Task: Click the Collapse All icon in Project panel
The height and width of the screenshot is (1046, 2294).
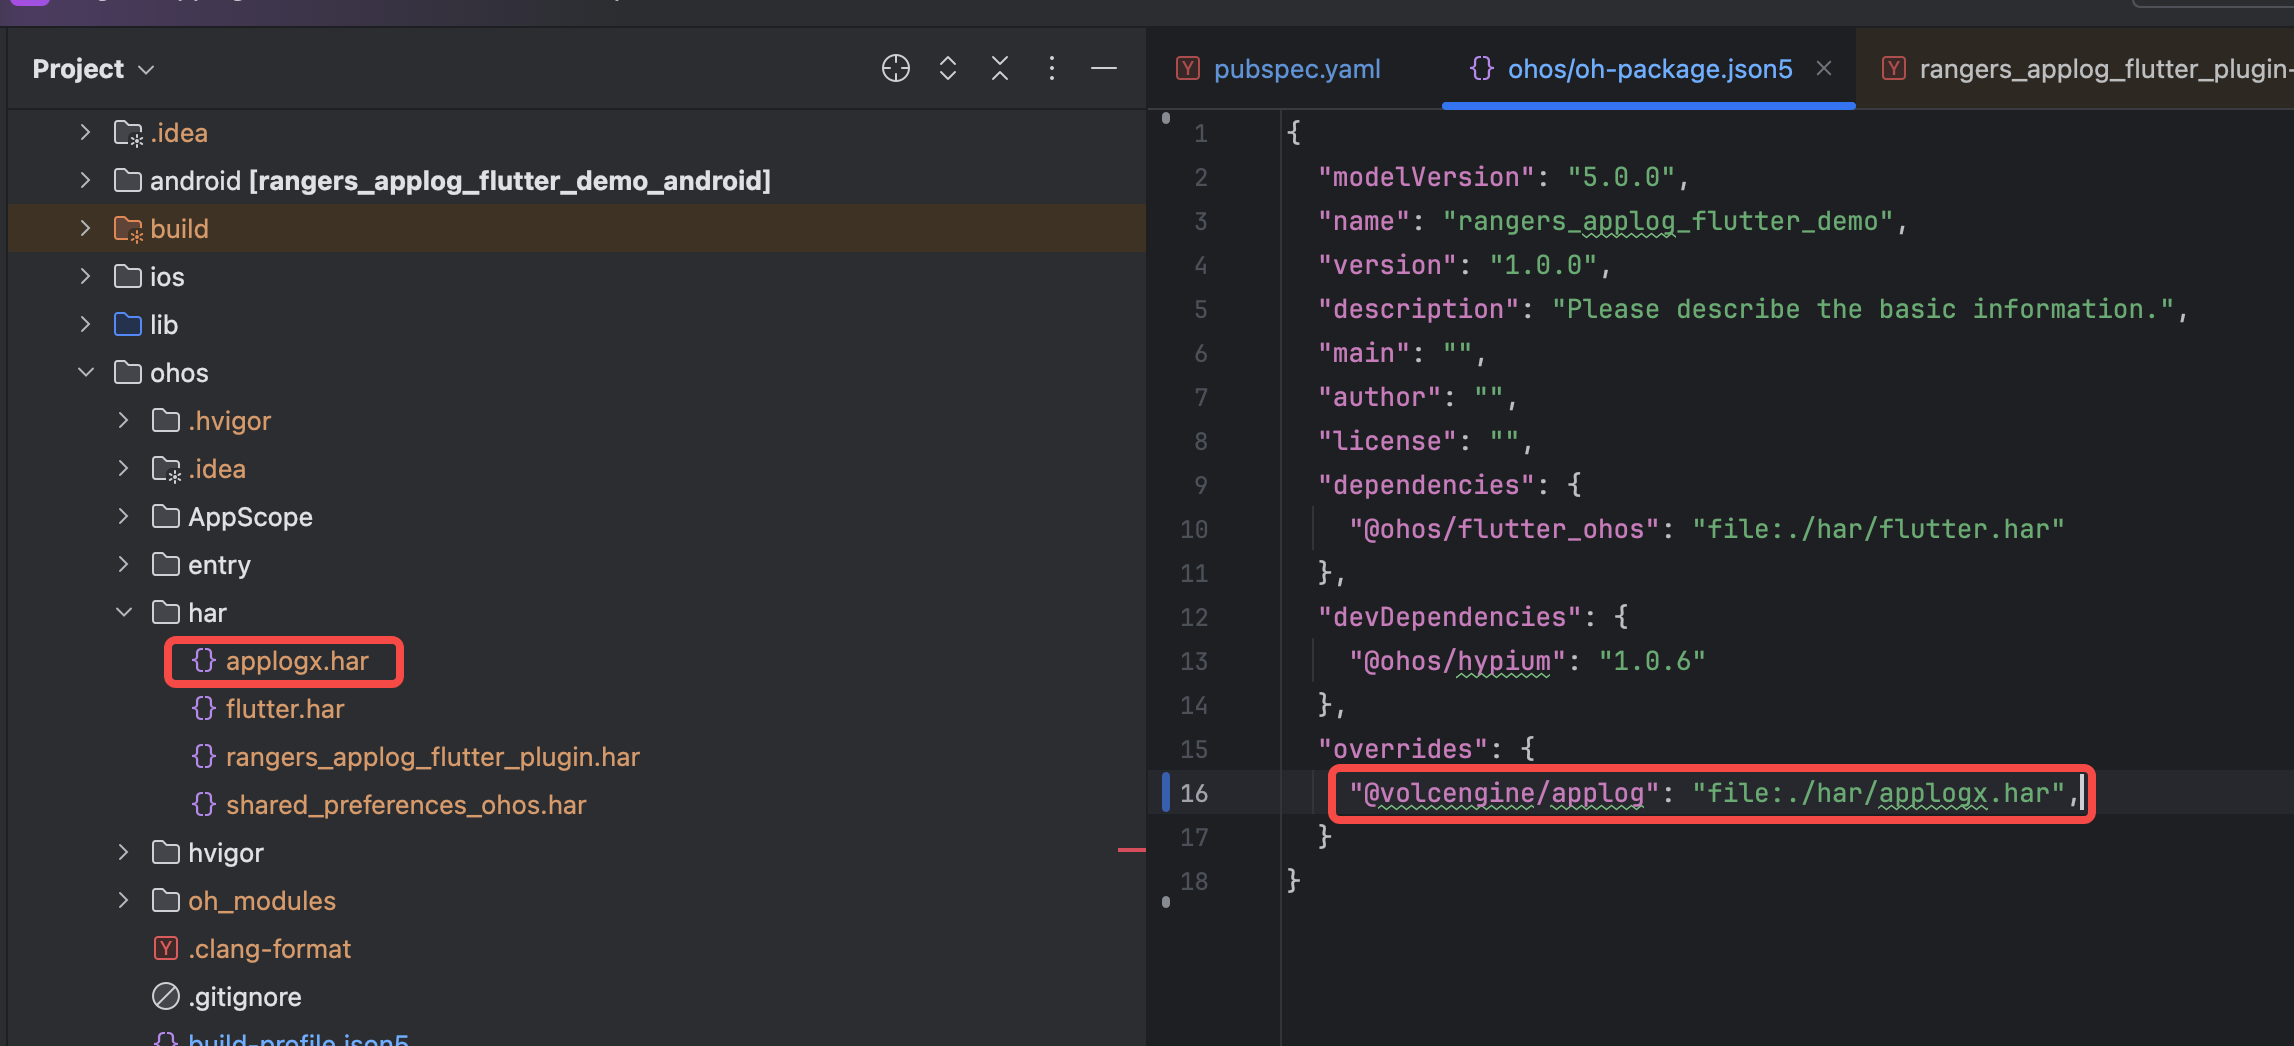Action: point(1000,68)
